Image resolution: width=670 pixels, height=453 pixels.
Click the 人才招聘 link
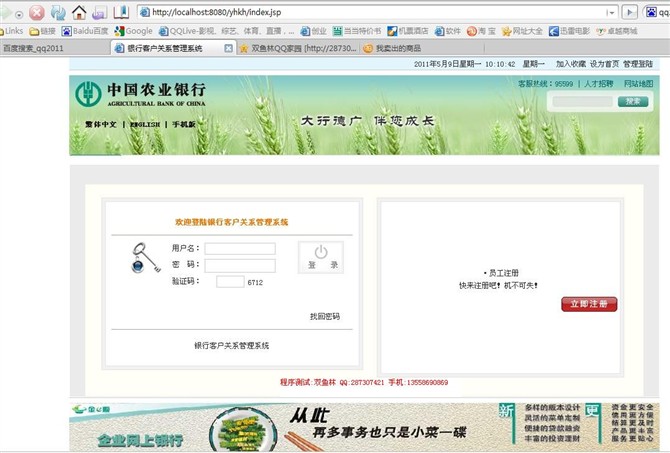pos(599,84)
